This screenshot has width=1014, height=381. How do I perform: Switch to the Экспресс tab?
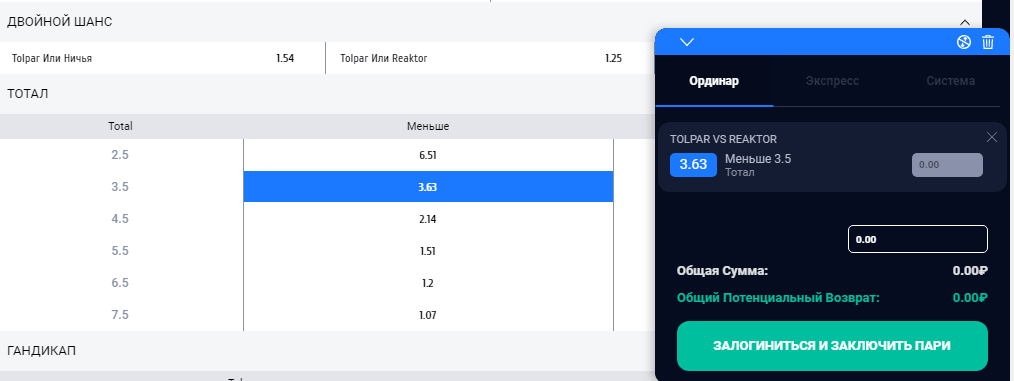[832, 81]
